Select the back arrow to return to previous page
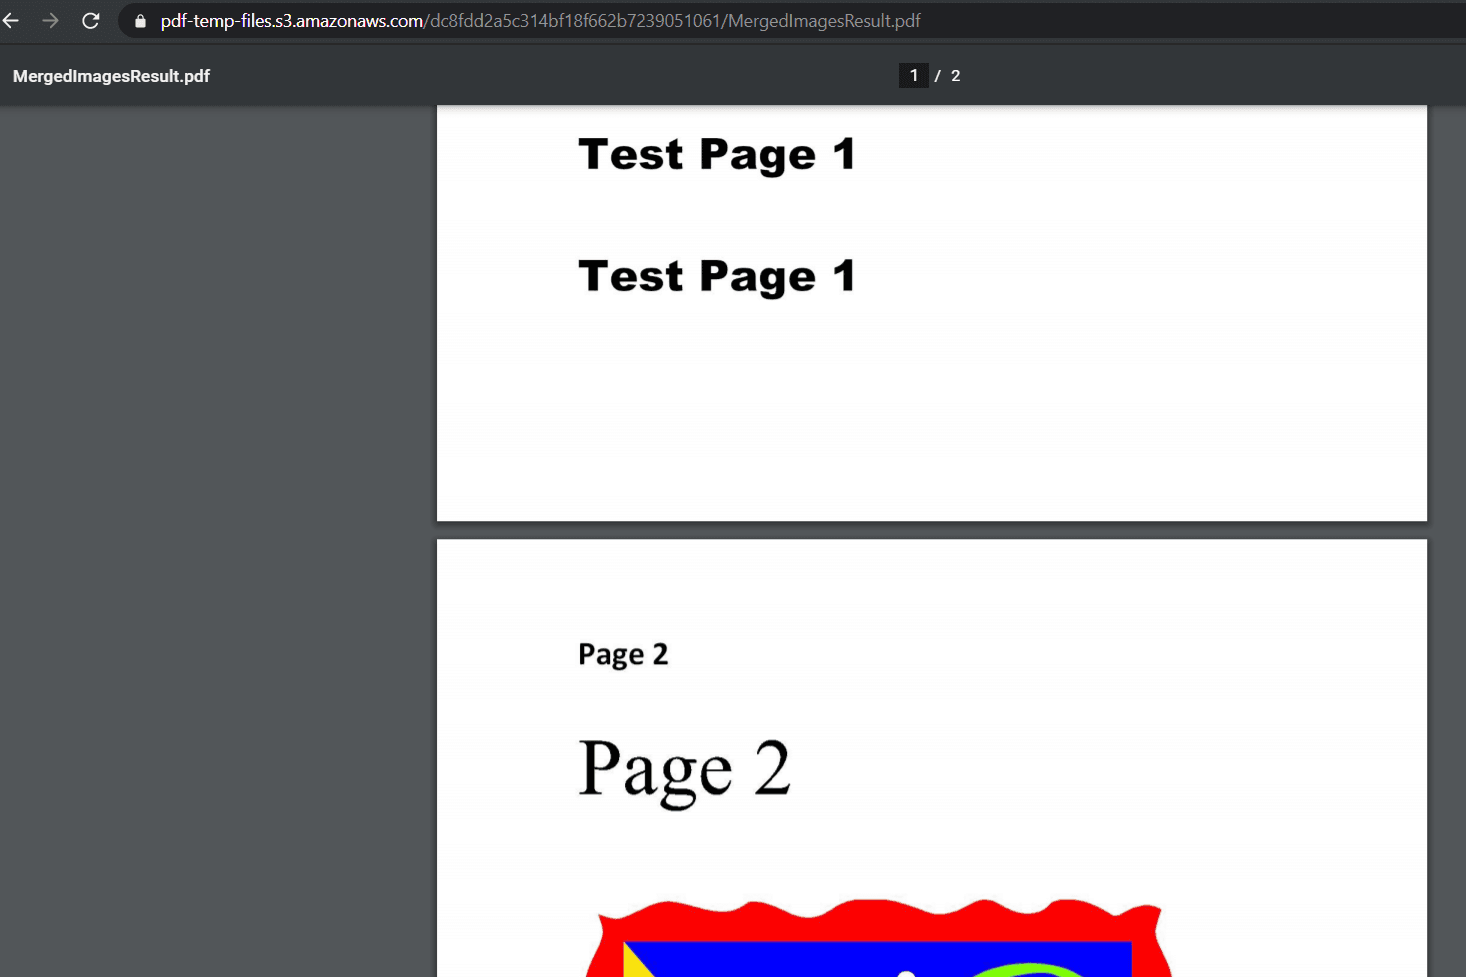 [11, 20]
